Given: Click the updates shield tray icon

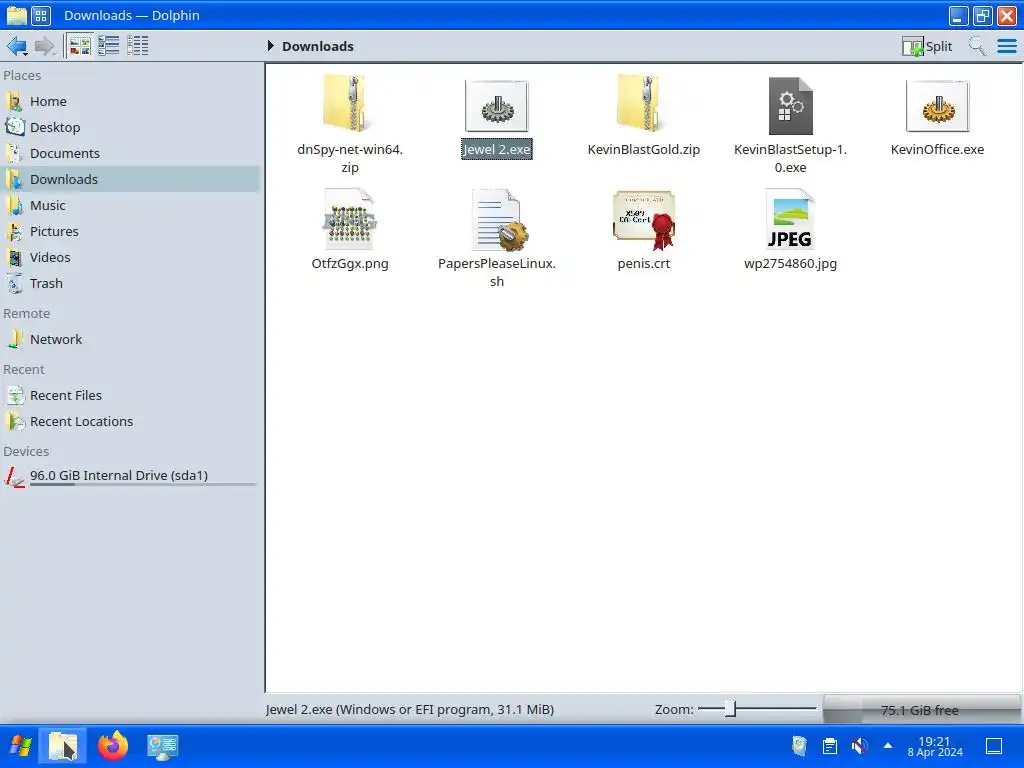Looking at the screenshot, I should pyautogui.click(x=799, y=746).
